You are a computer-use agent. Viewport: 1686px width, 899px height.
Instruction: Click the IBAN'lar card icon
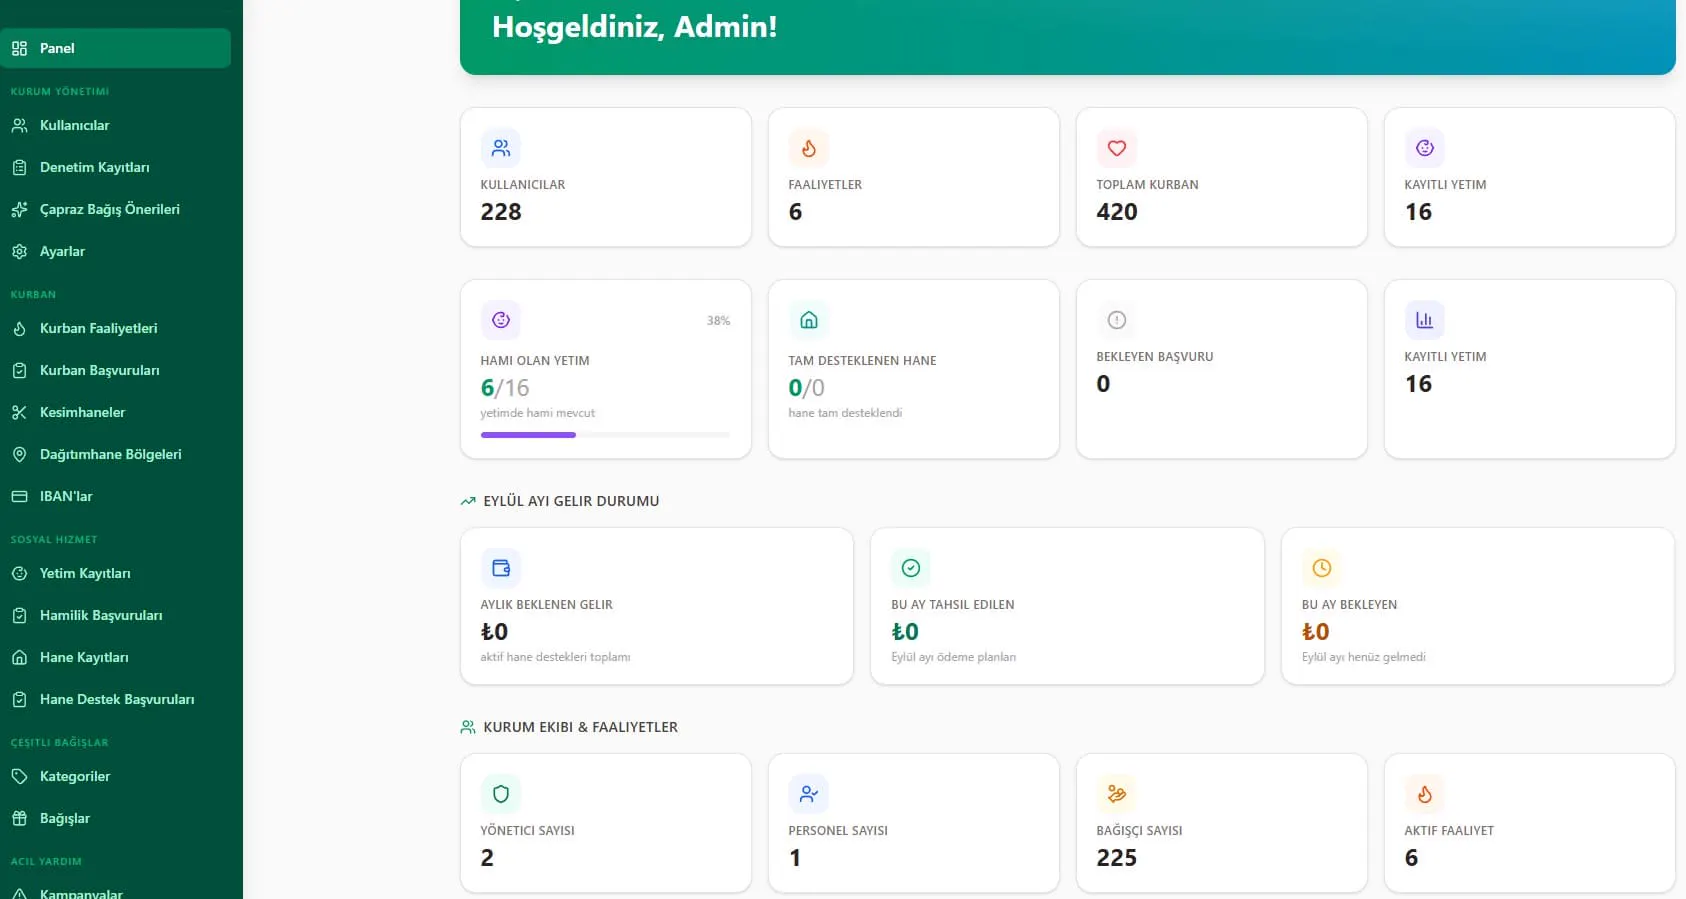click(19, 497)
